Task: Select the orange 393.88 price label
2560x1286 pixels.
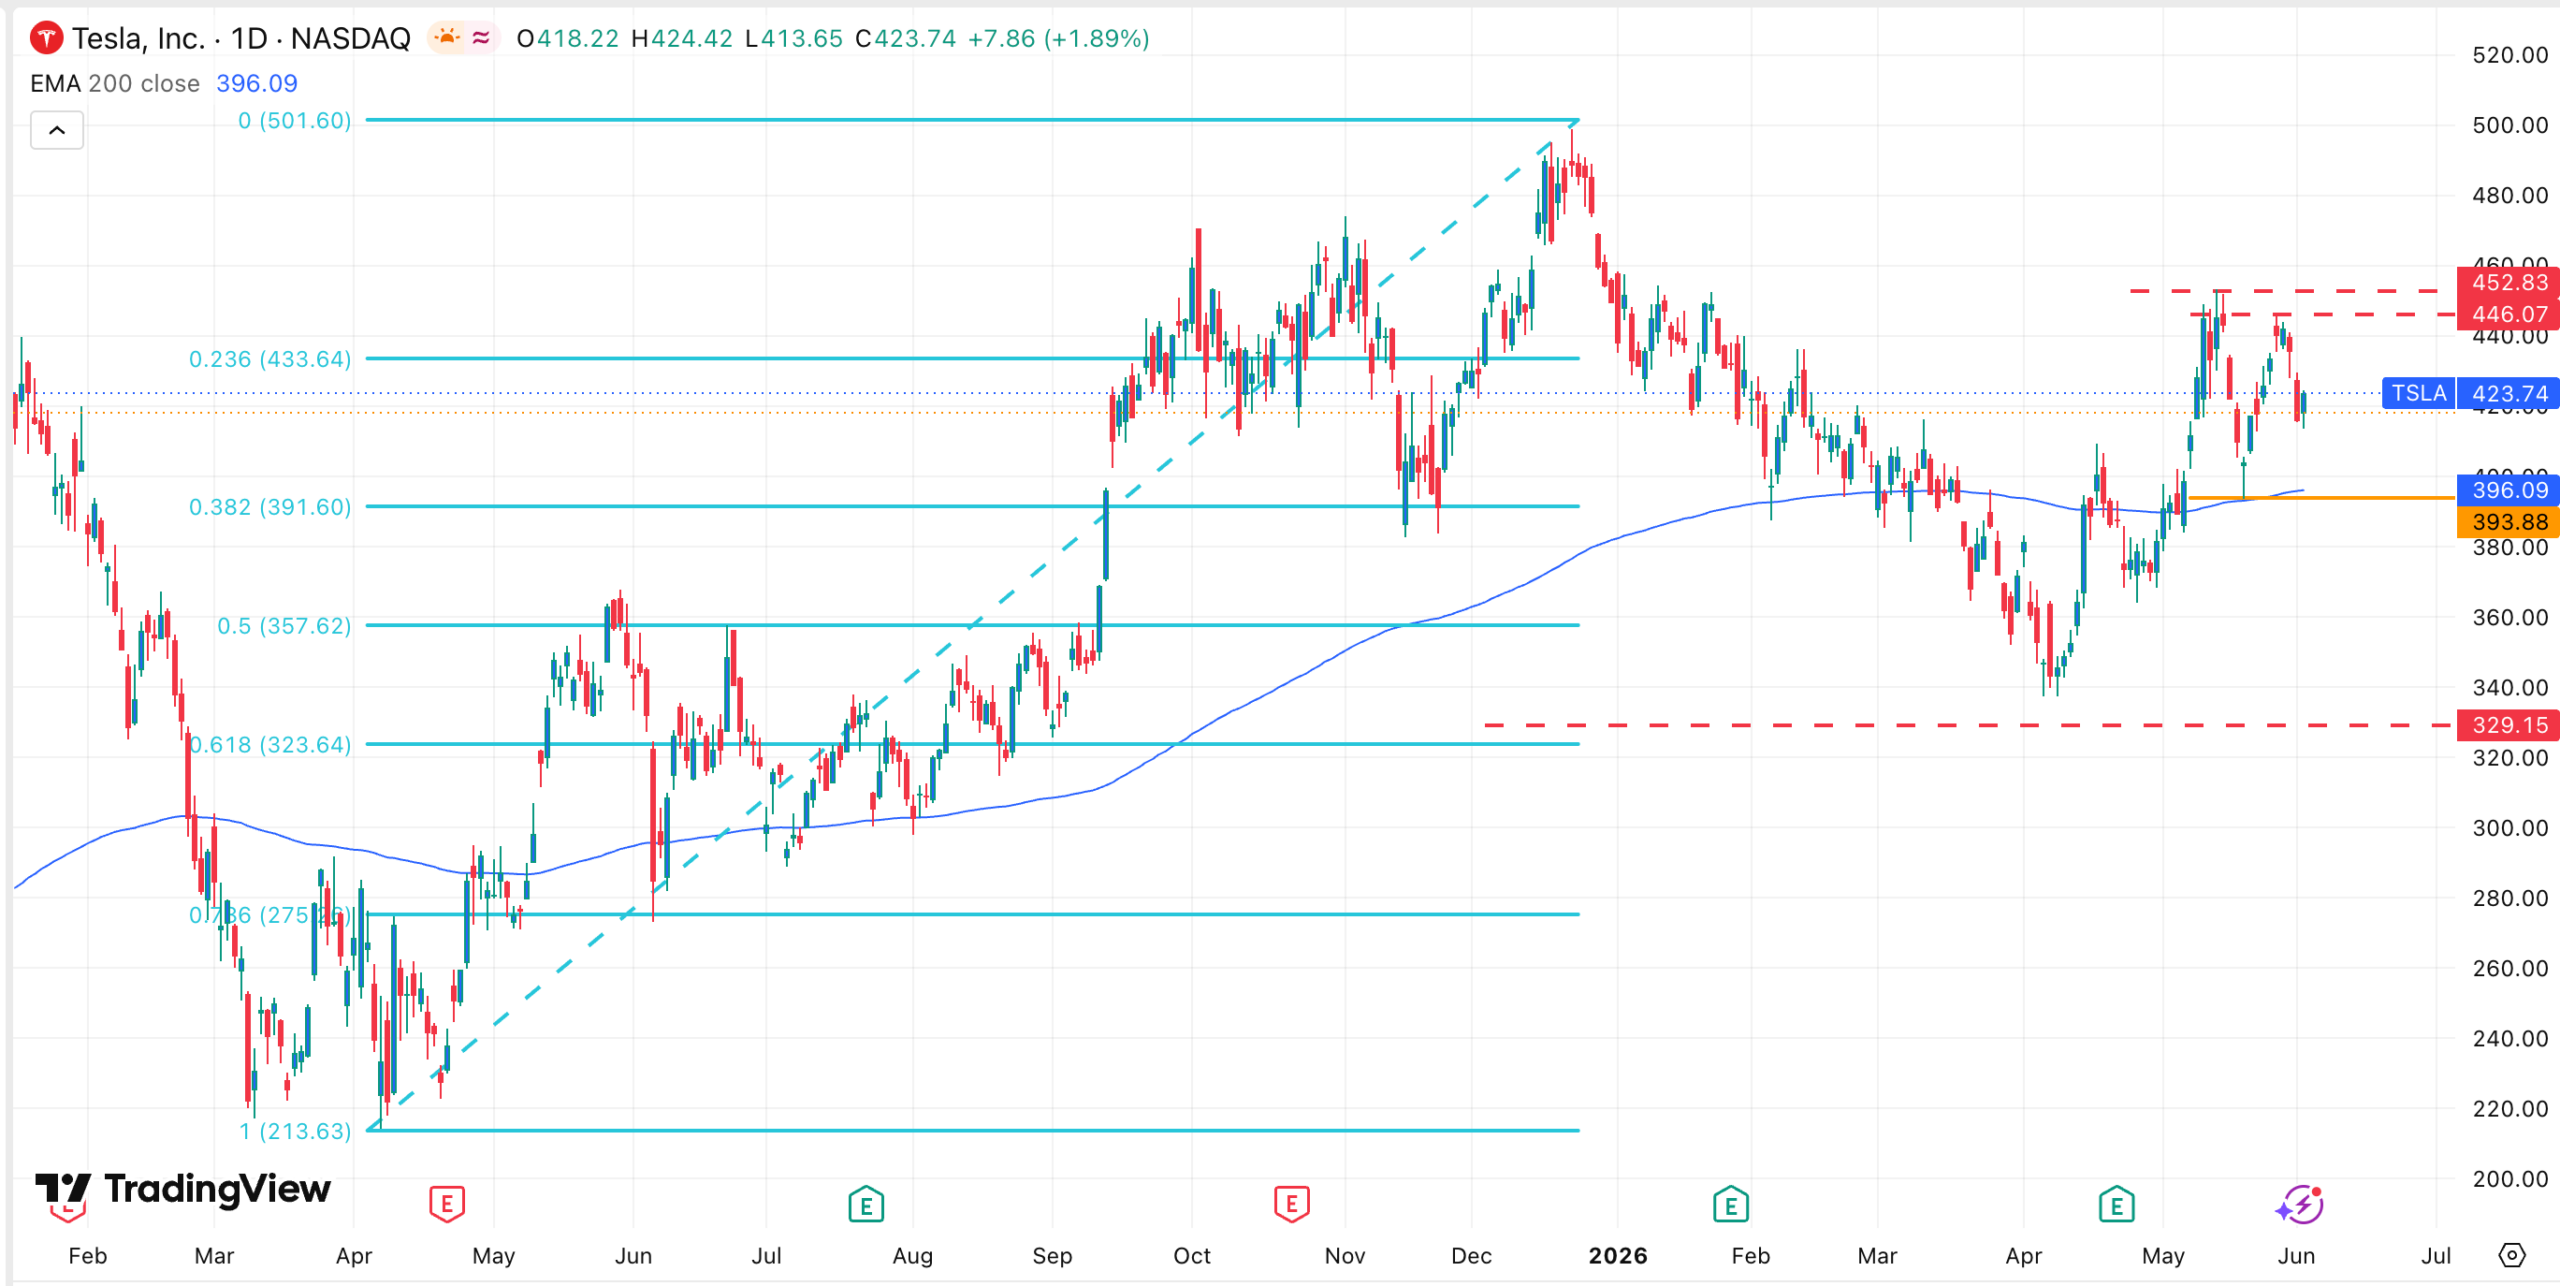Action: click(2508, 522)
